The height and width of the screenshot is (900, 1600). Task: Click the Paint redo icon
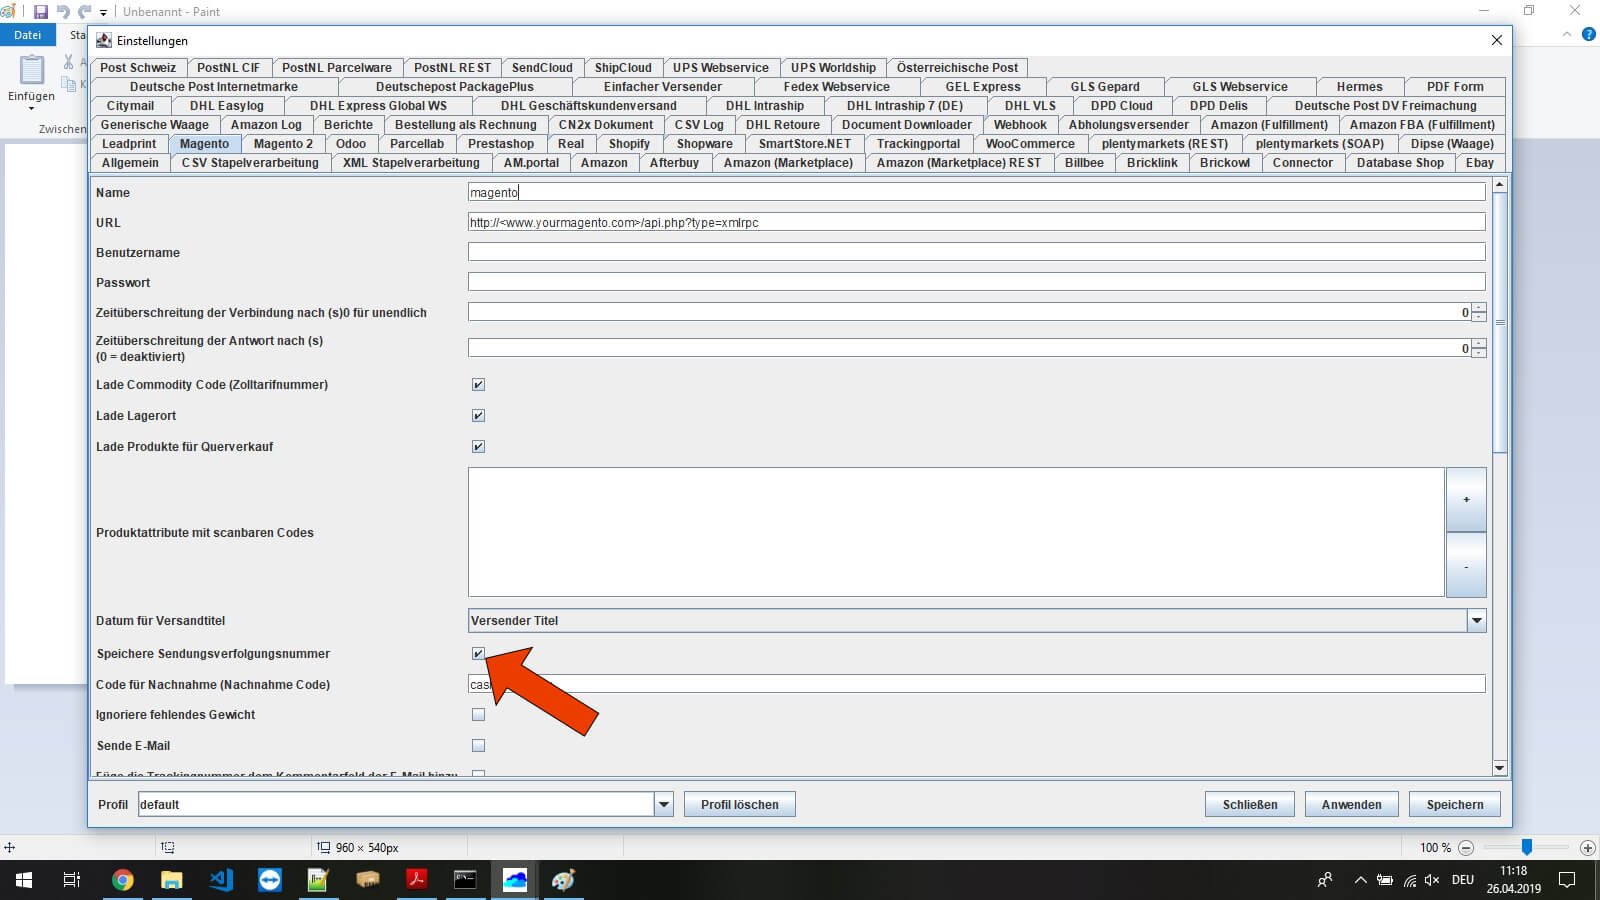(x=85, y=12)
